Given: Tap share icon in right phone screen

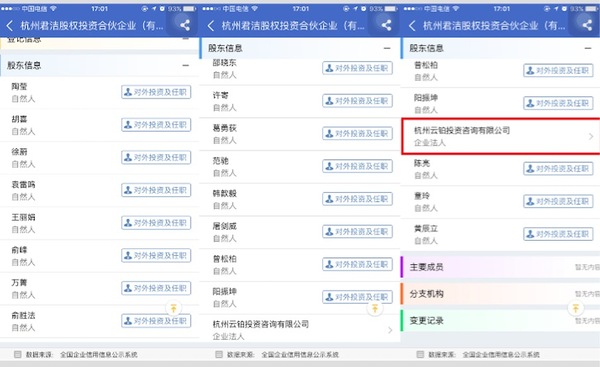Looking at the screenshot, I should coord(587,25).
